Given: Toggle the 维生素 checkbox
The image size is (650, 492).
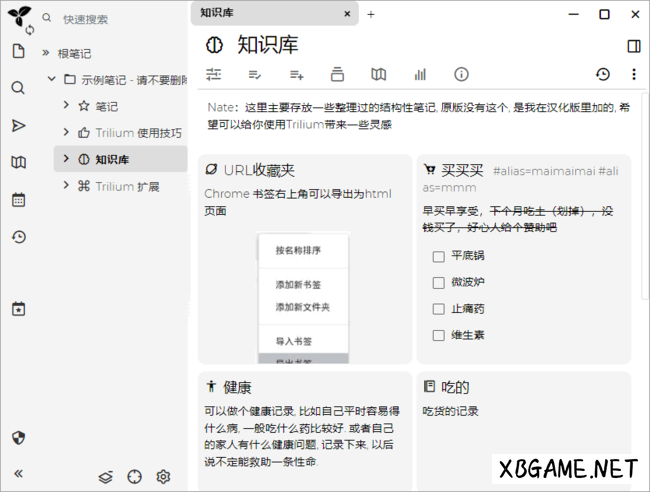Looking at the screenshot, I should (x=438, y=335).
